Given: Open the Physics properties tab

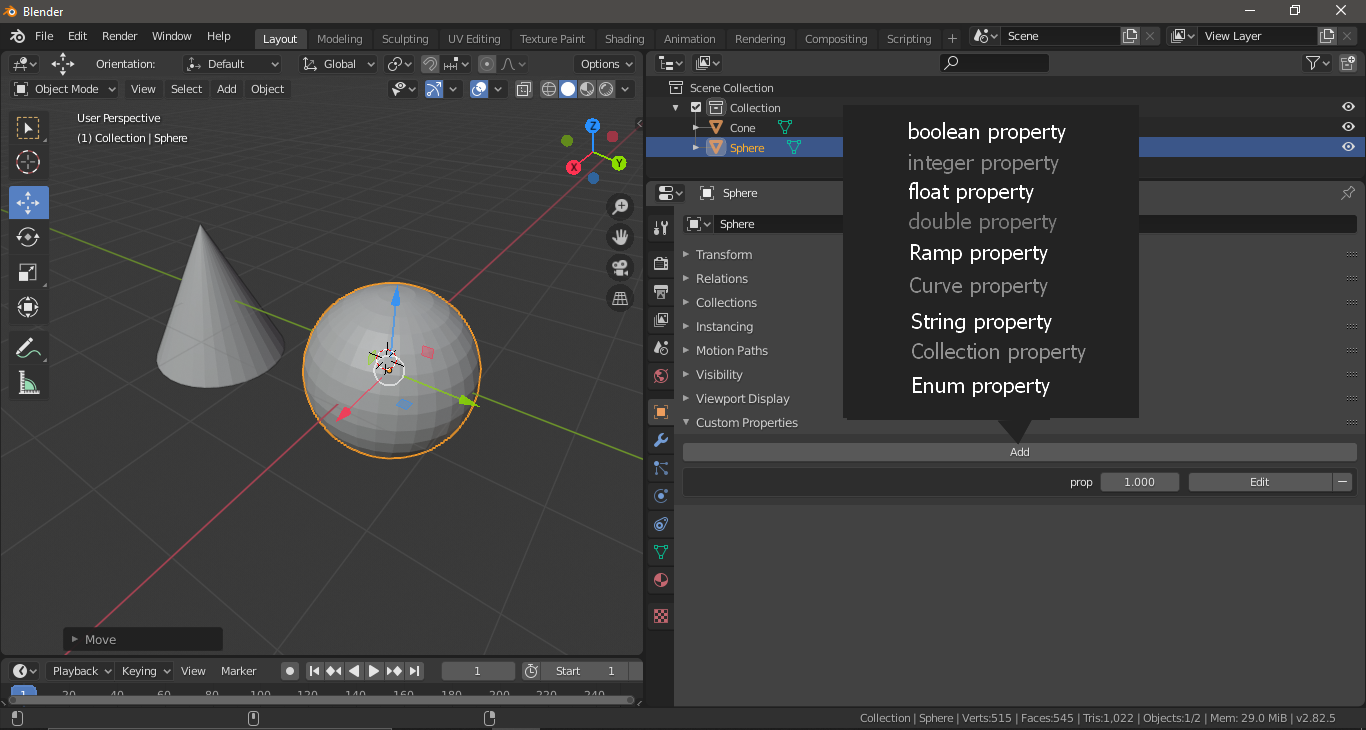Looking at the screenshot, I should coord(660,496).
